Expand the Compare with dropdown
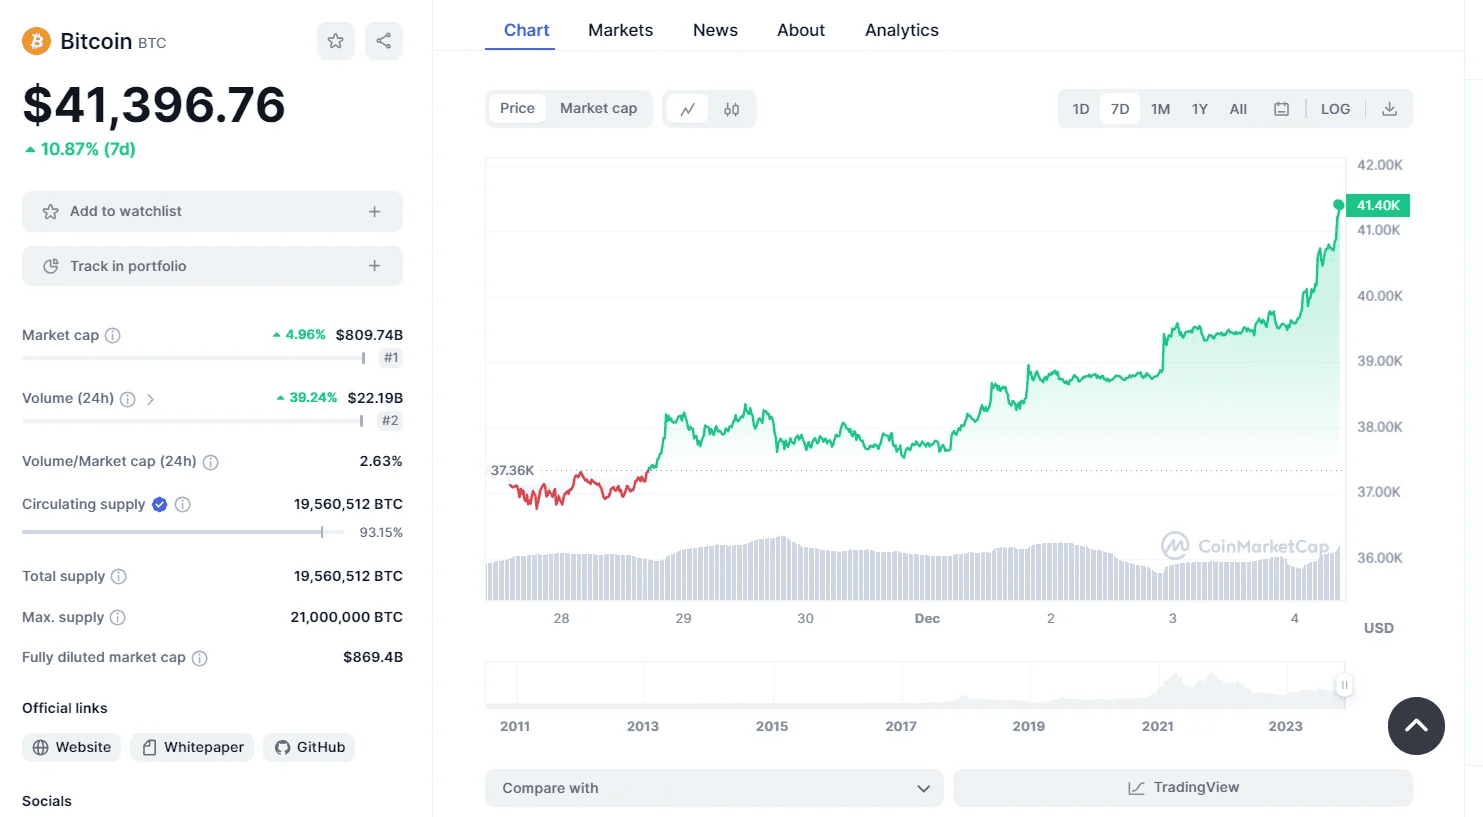This screenshot has height=817, width=1483. tap(714, 788)
